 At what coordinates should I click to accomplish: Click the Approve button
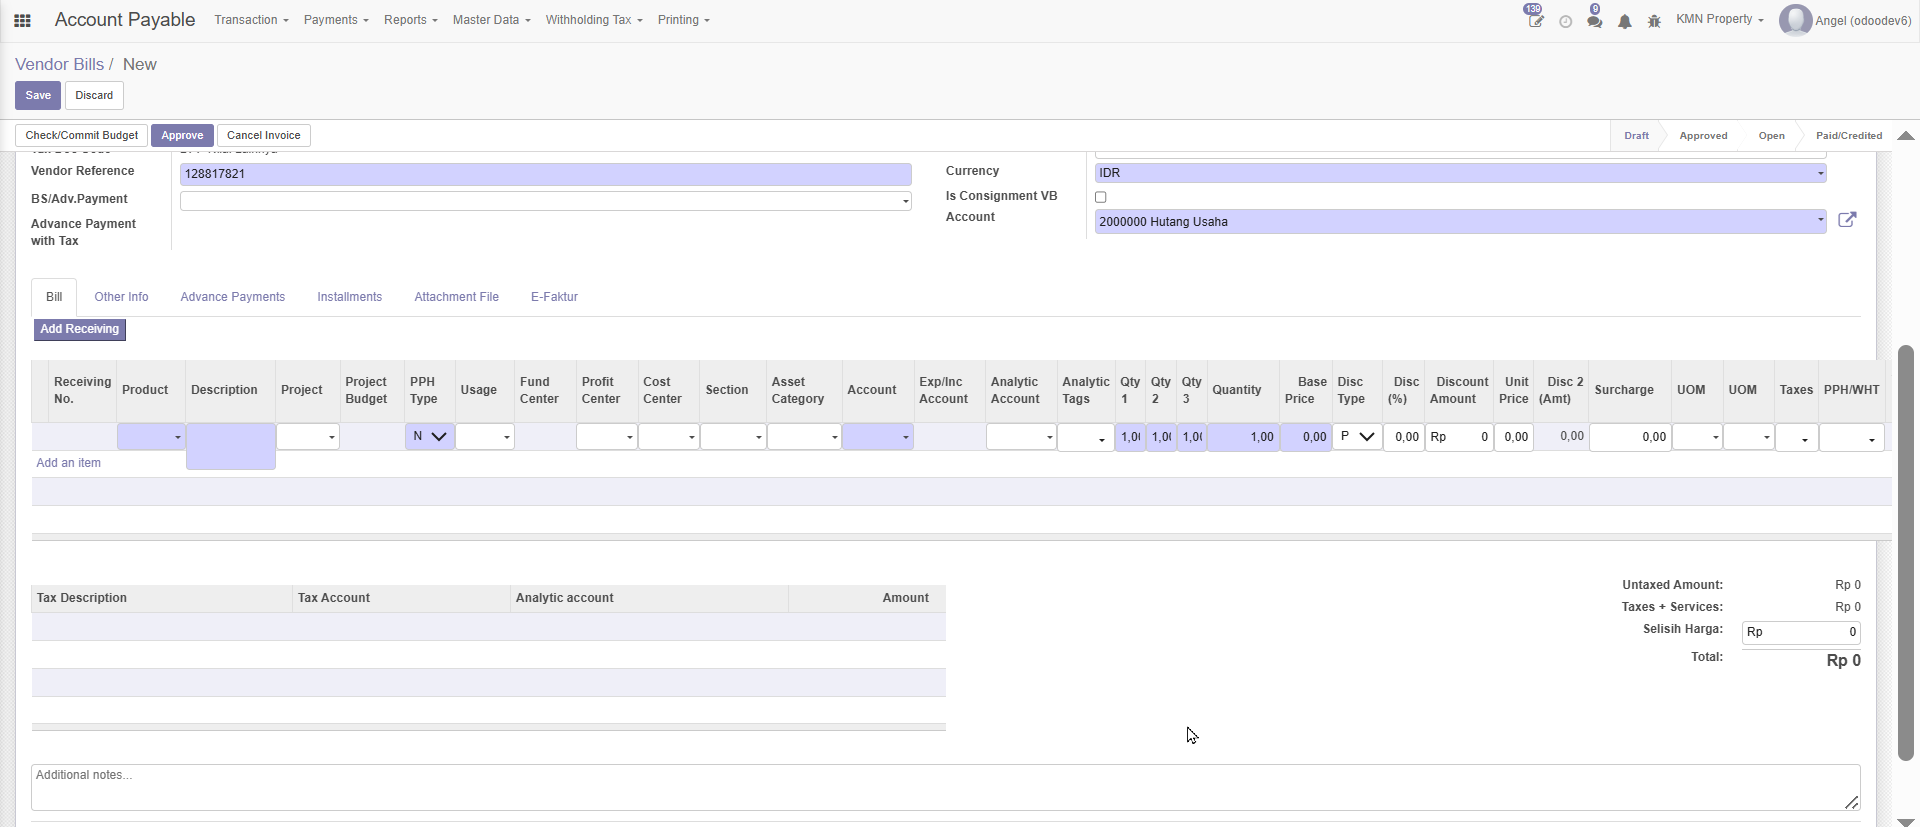[x=182, y=136]
